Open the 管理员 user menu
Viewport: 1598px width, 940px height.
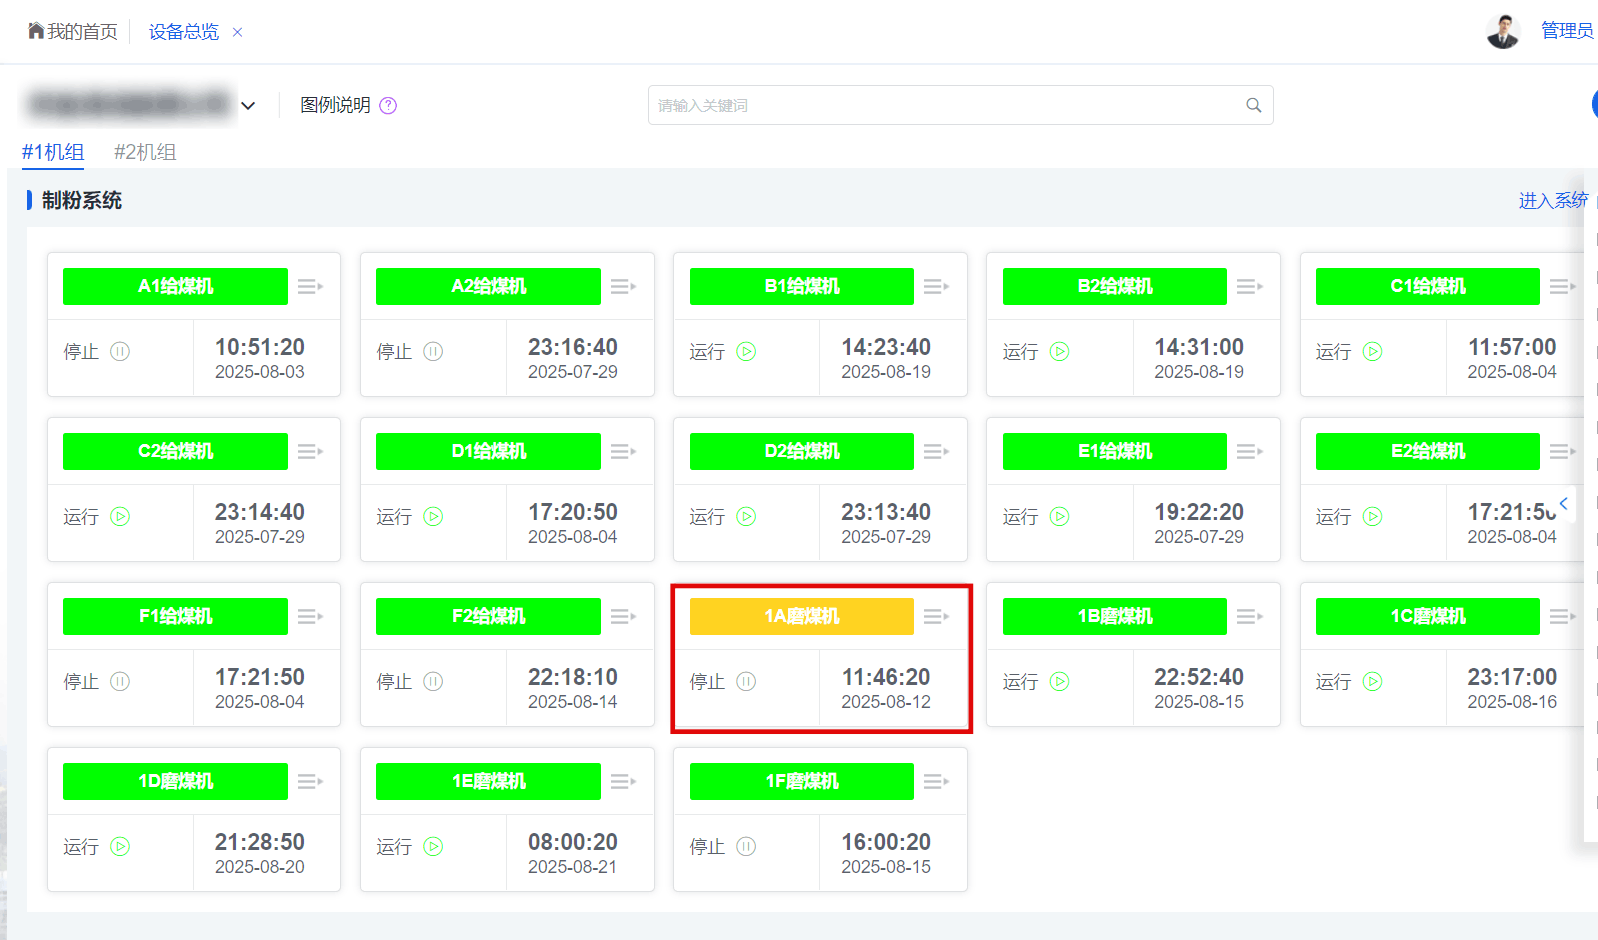click(1566, 31)
